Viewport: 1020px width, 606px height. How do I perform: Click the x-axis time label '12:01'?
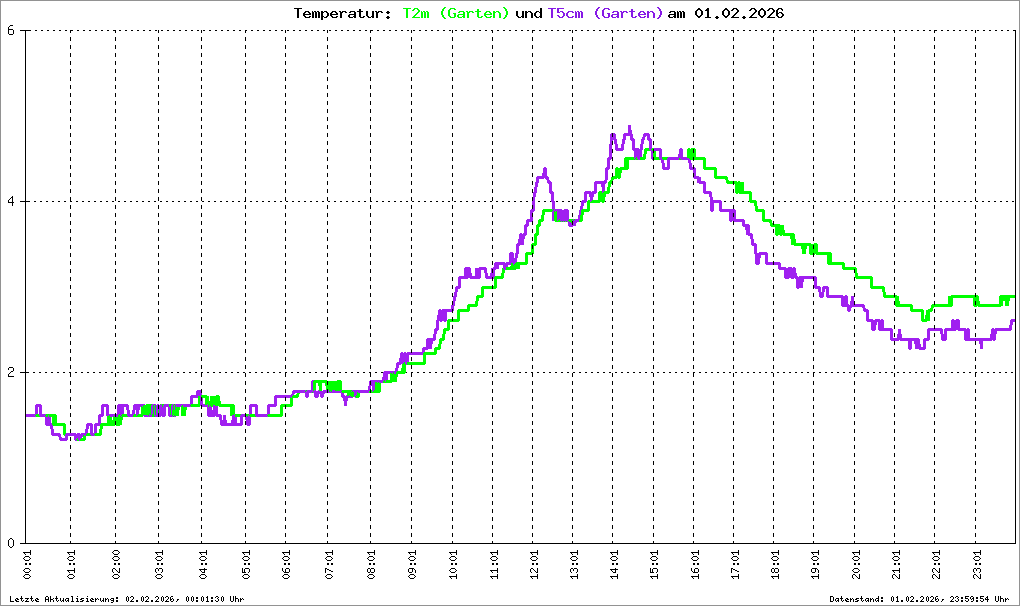tap(533, 564)
